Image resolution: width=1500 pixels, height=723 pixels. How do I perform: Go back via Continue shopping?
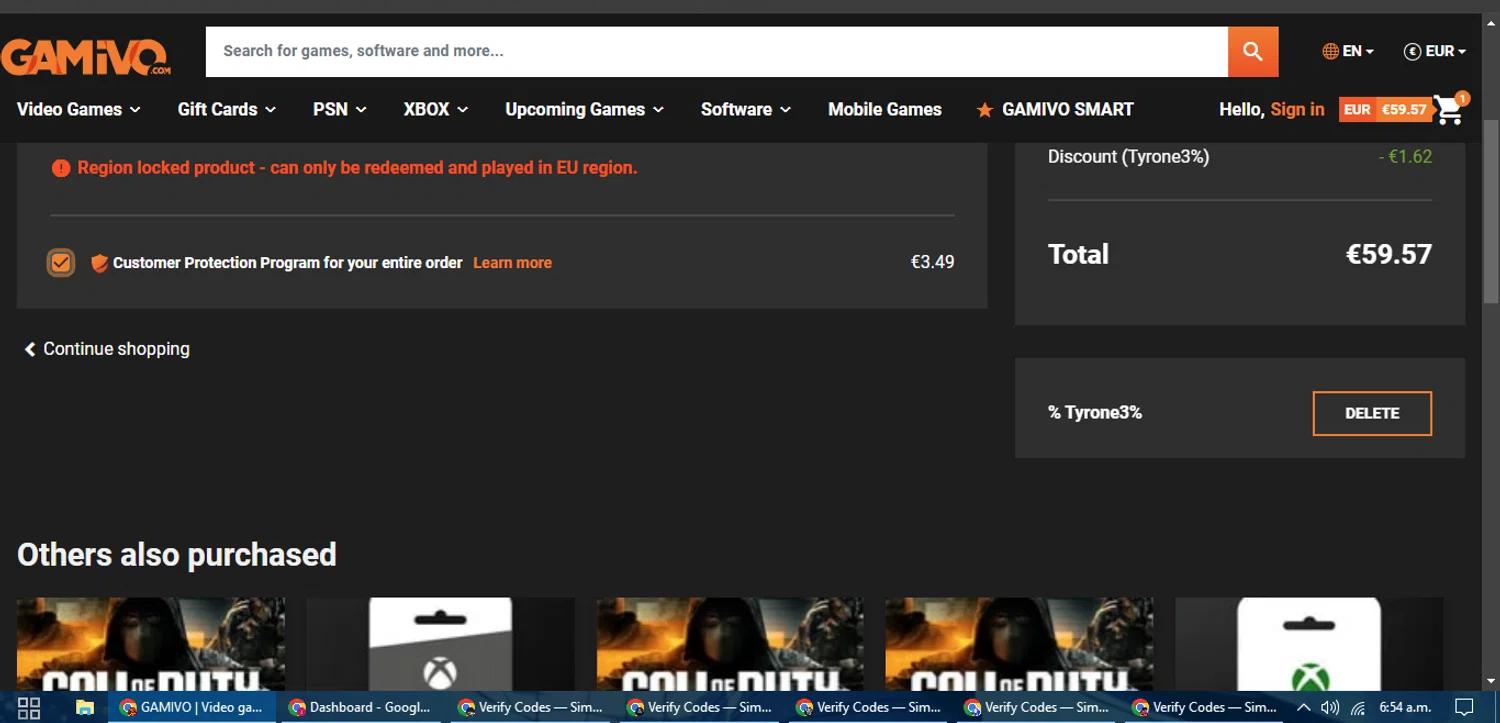[x=106, y=349]
